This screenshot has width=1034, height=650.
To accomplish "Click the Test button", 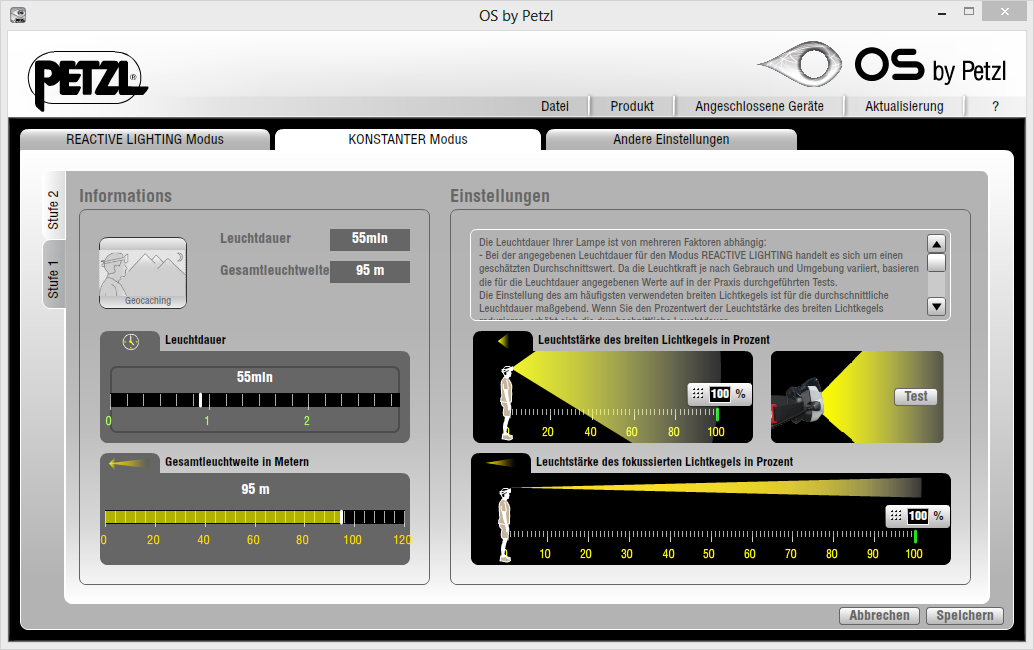I will [915, 396].
